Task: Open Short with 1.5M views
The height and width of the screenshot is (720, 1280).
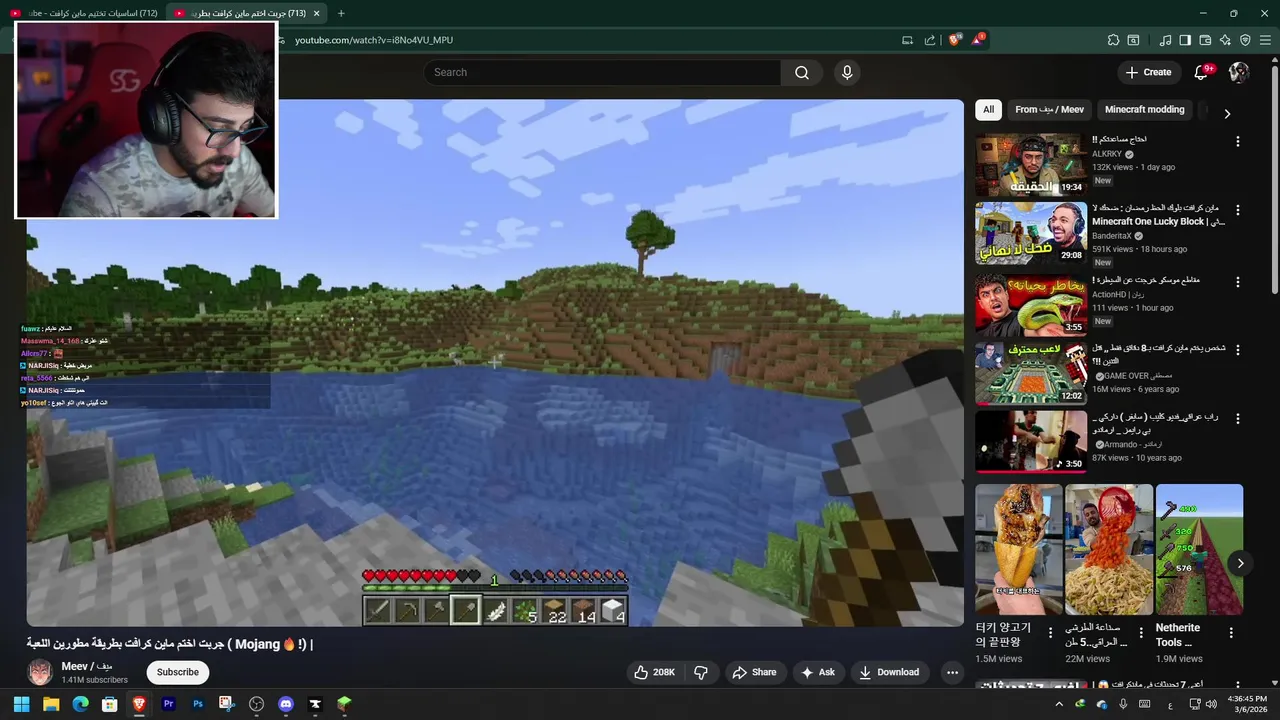Action: tap(1019, 549)
